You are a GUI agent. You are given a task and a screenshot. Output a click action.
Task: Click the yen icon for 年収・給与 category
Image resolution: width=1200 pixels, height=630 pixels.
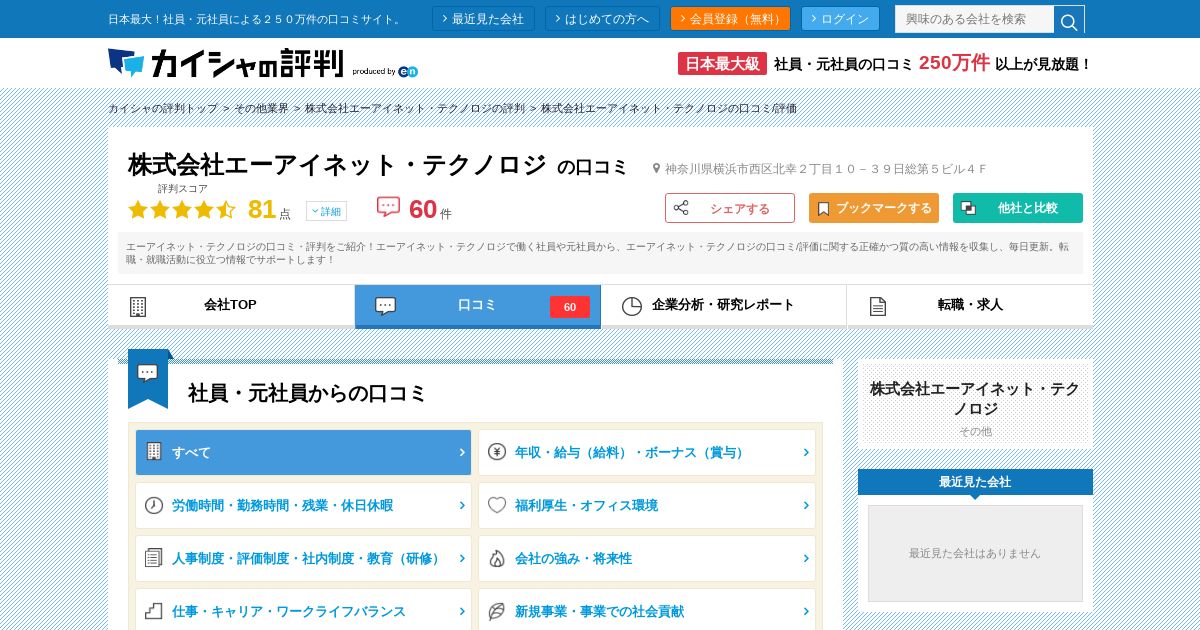[x=497, y=452]
